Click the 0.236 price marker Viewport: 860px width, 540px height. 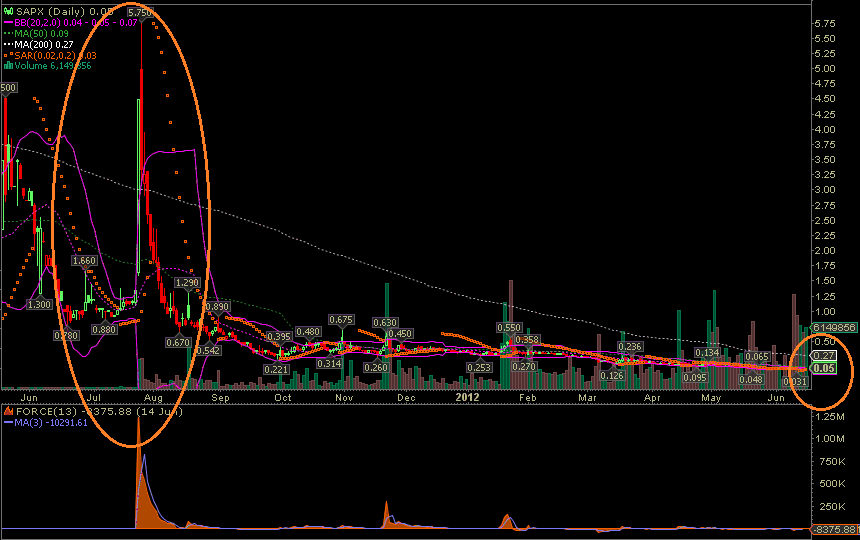(x=630, y=346)
